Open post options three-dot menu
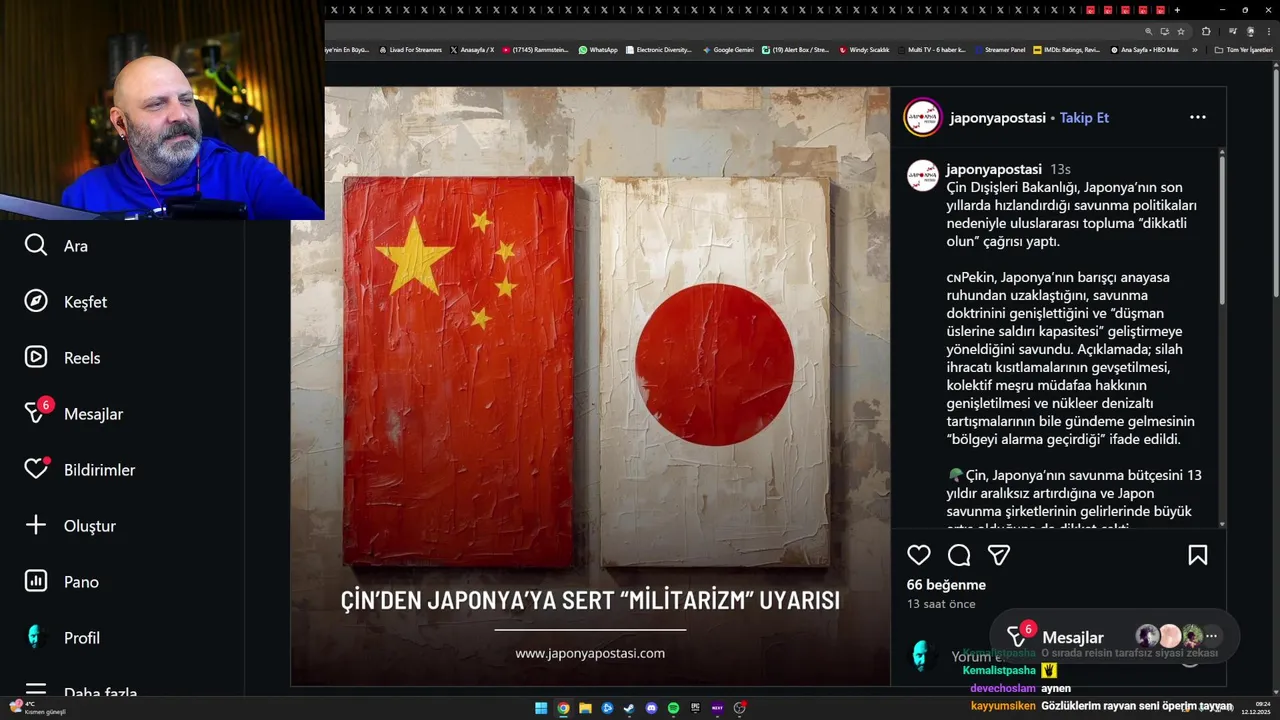1280x720 pixels. click(x=1197, y=117)
